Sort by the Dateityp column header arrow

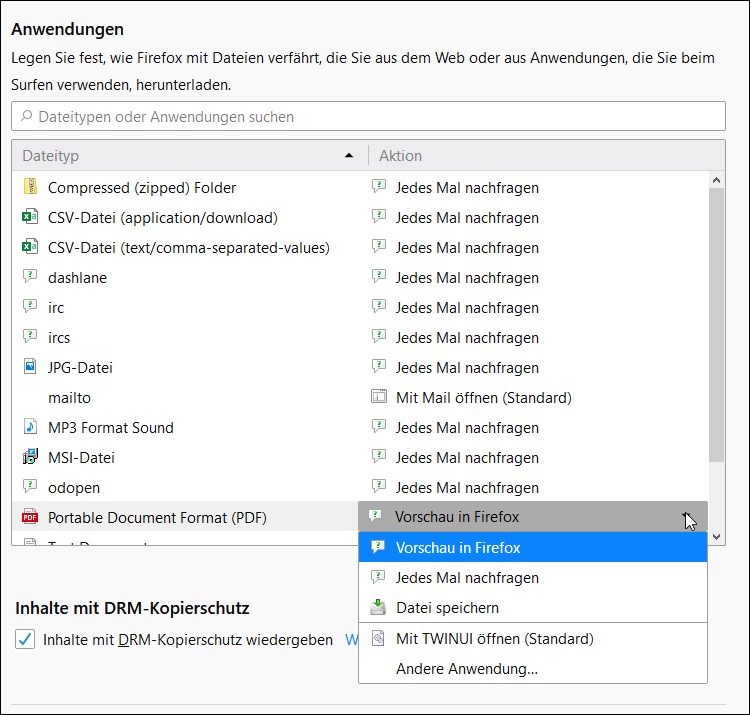click(x=349, y=155)
